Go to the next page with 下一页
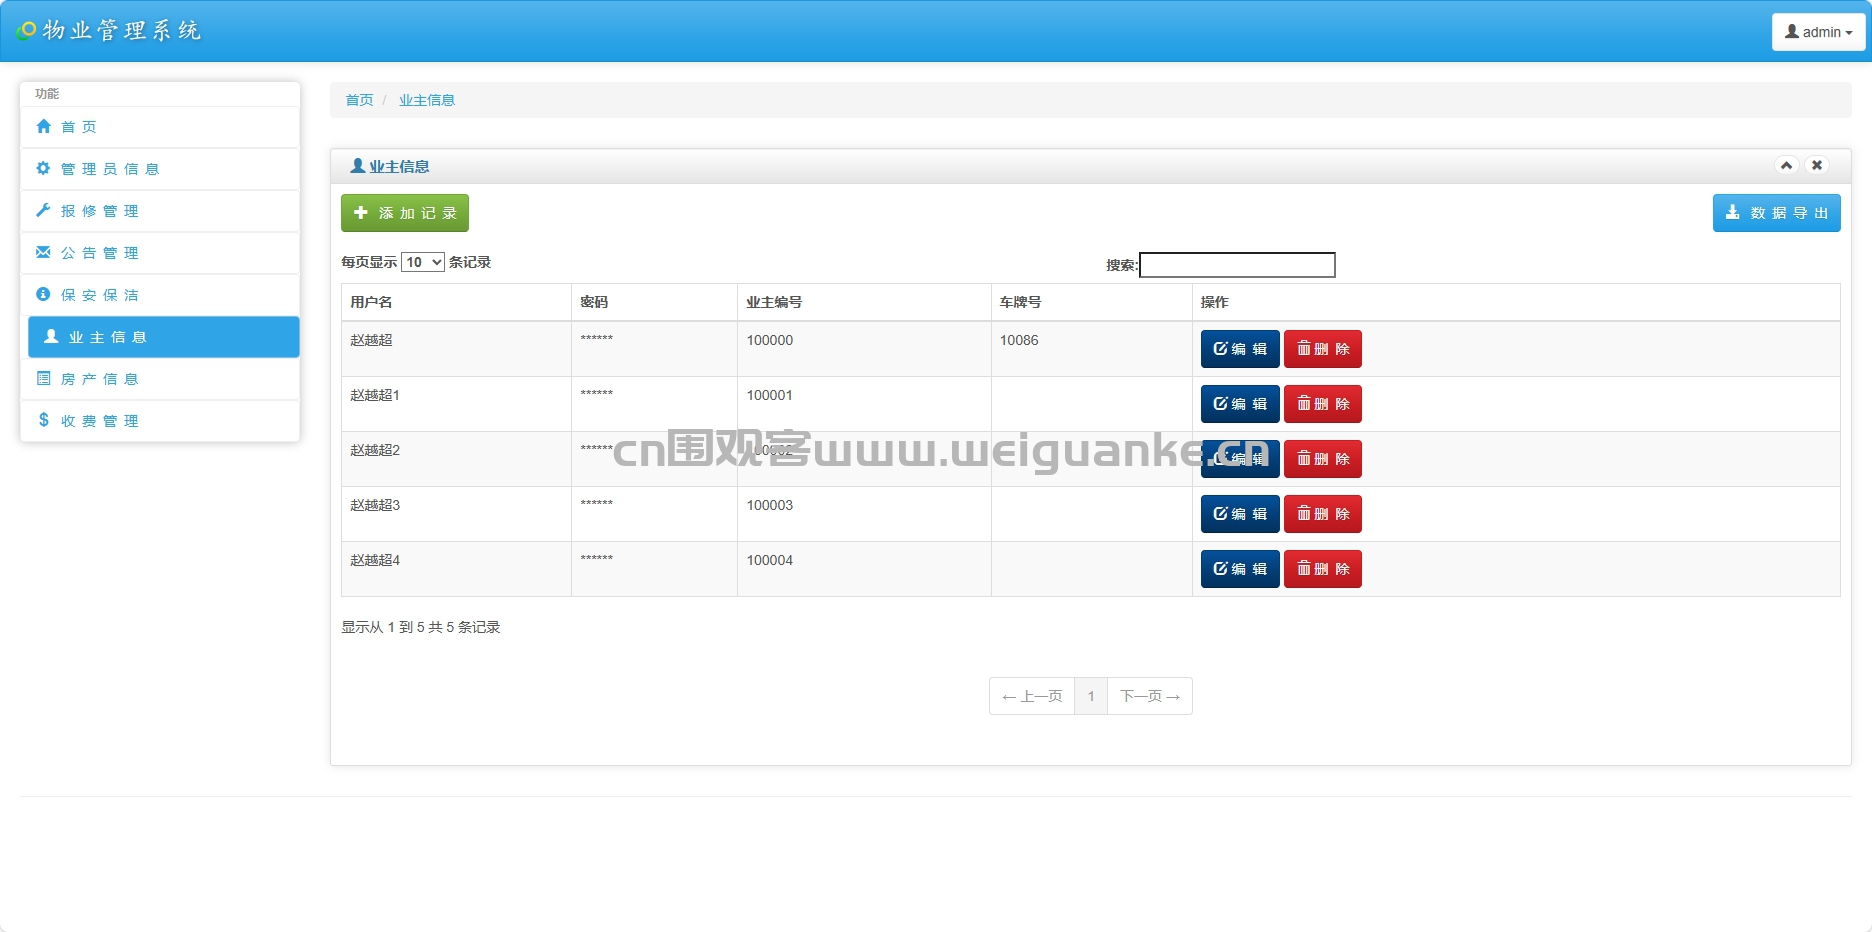Screen dimensions: 1872x932 click(1150, 696)
